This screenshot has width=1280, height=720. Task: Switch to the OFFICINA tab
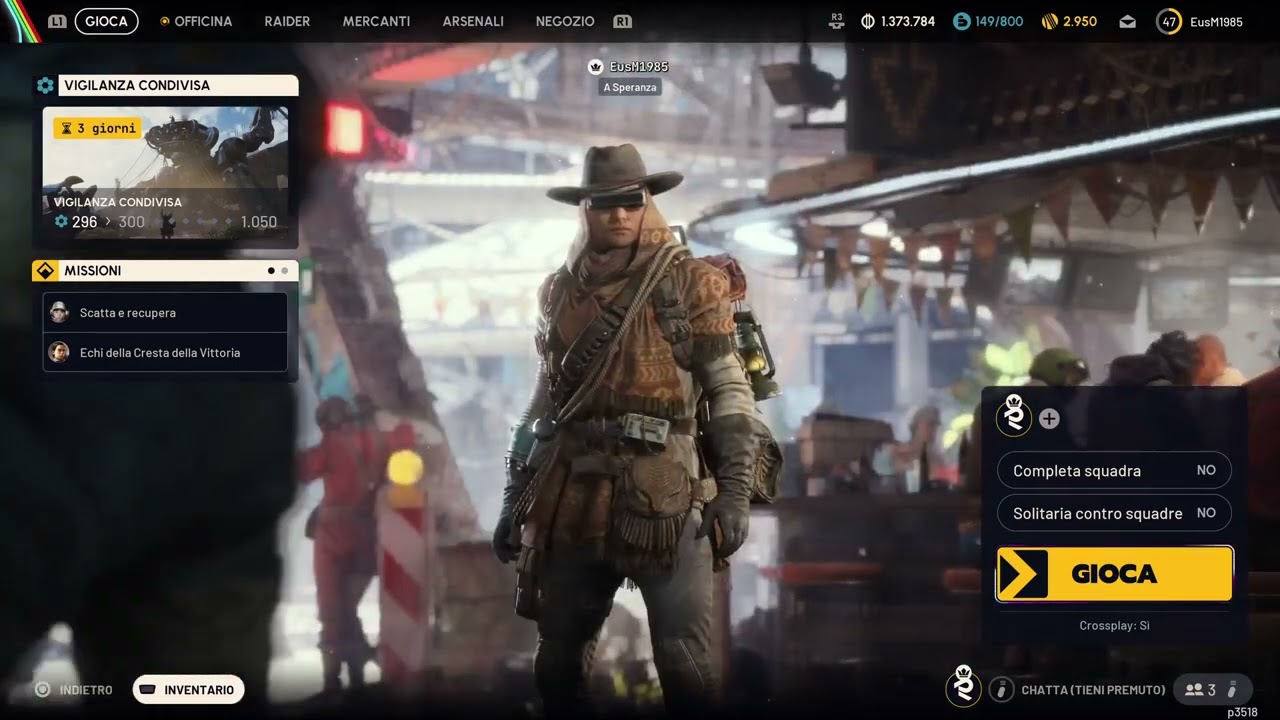[203, 21]
